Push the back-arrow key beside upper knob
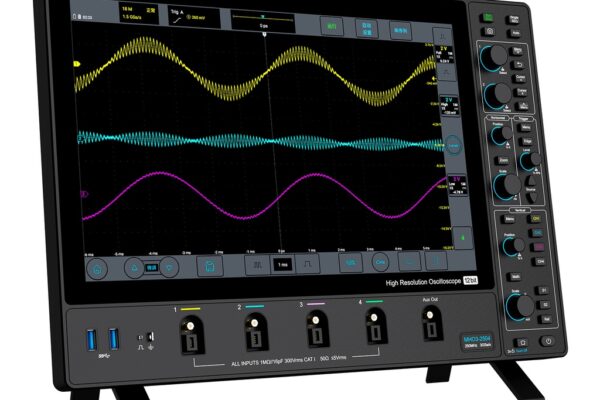The height and width of the screenshot is (400, 600). 519,65
